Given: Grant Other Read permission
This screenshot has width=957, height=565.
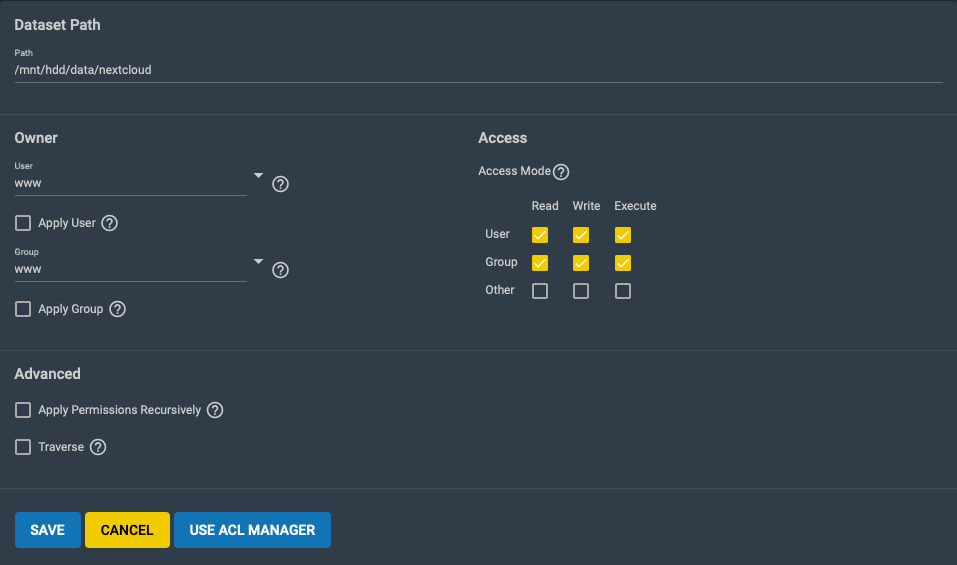Looking at the screenshot, I should (x=540, y=291).
